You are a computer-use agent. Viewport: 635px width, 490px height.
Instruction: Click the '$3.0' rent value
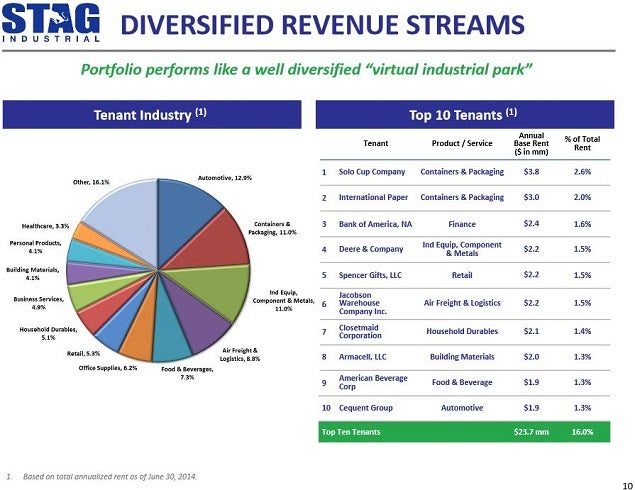(531, 197)
